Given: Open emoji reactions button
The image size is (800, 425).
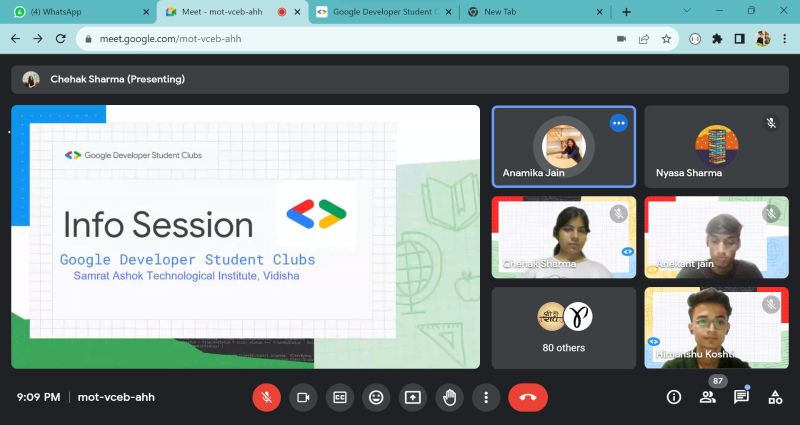Looking at the screenshot, I should pos(376,397).
